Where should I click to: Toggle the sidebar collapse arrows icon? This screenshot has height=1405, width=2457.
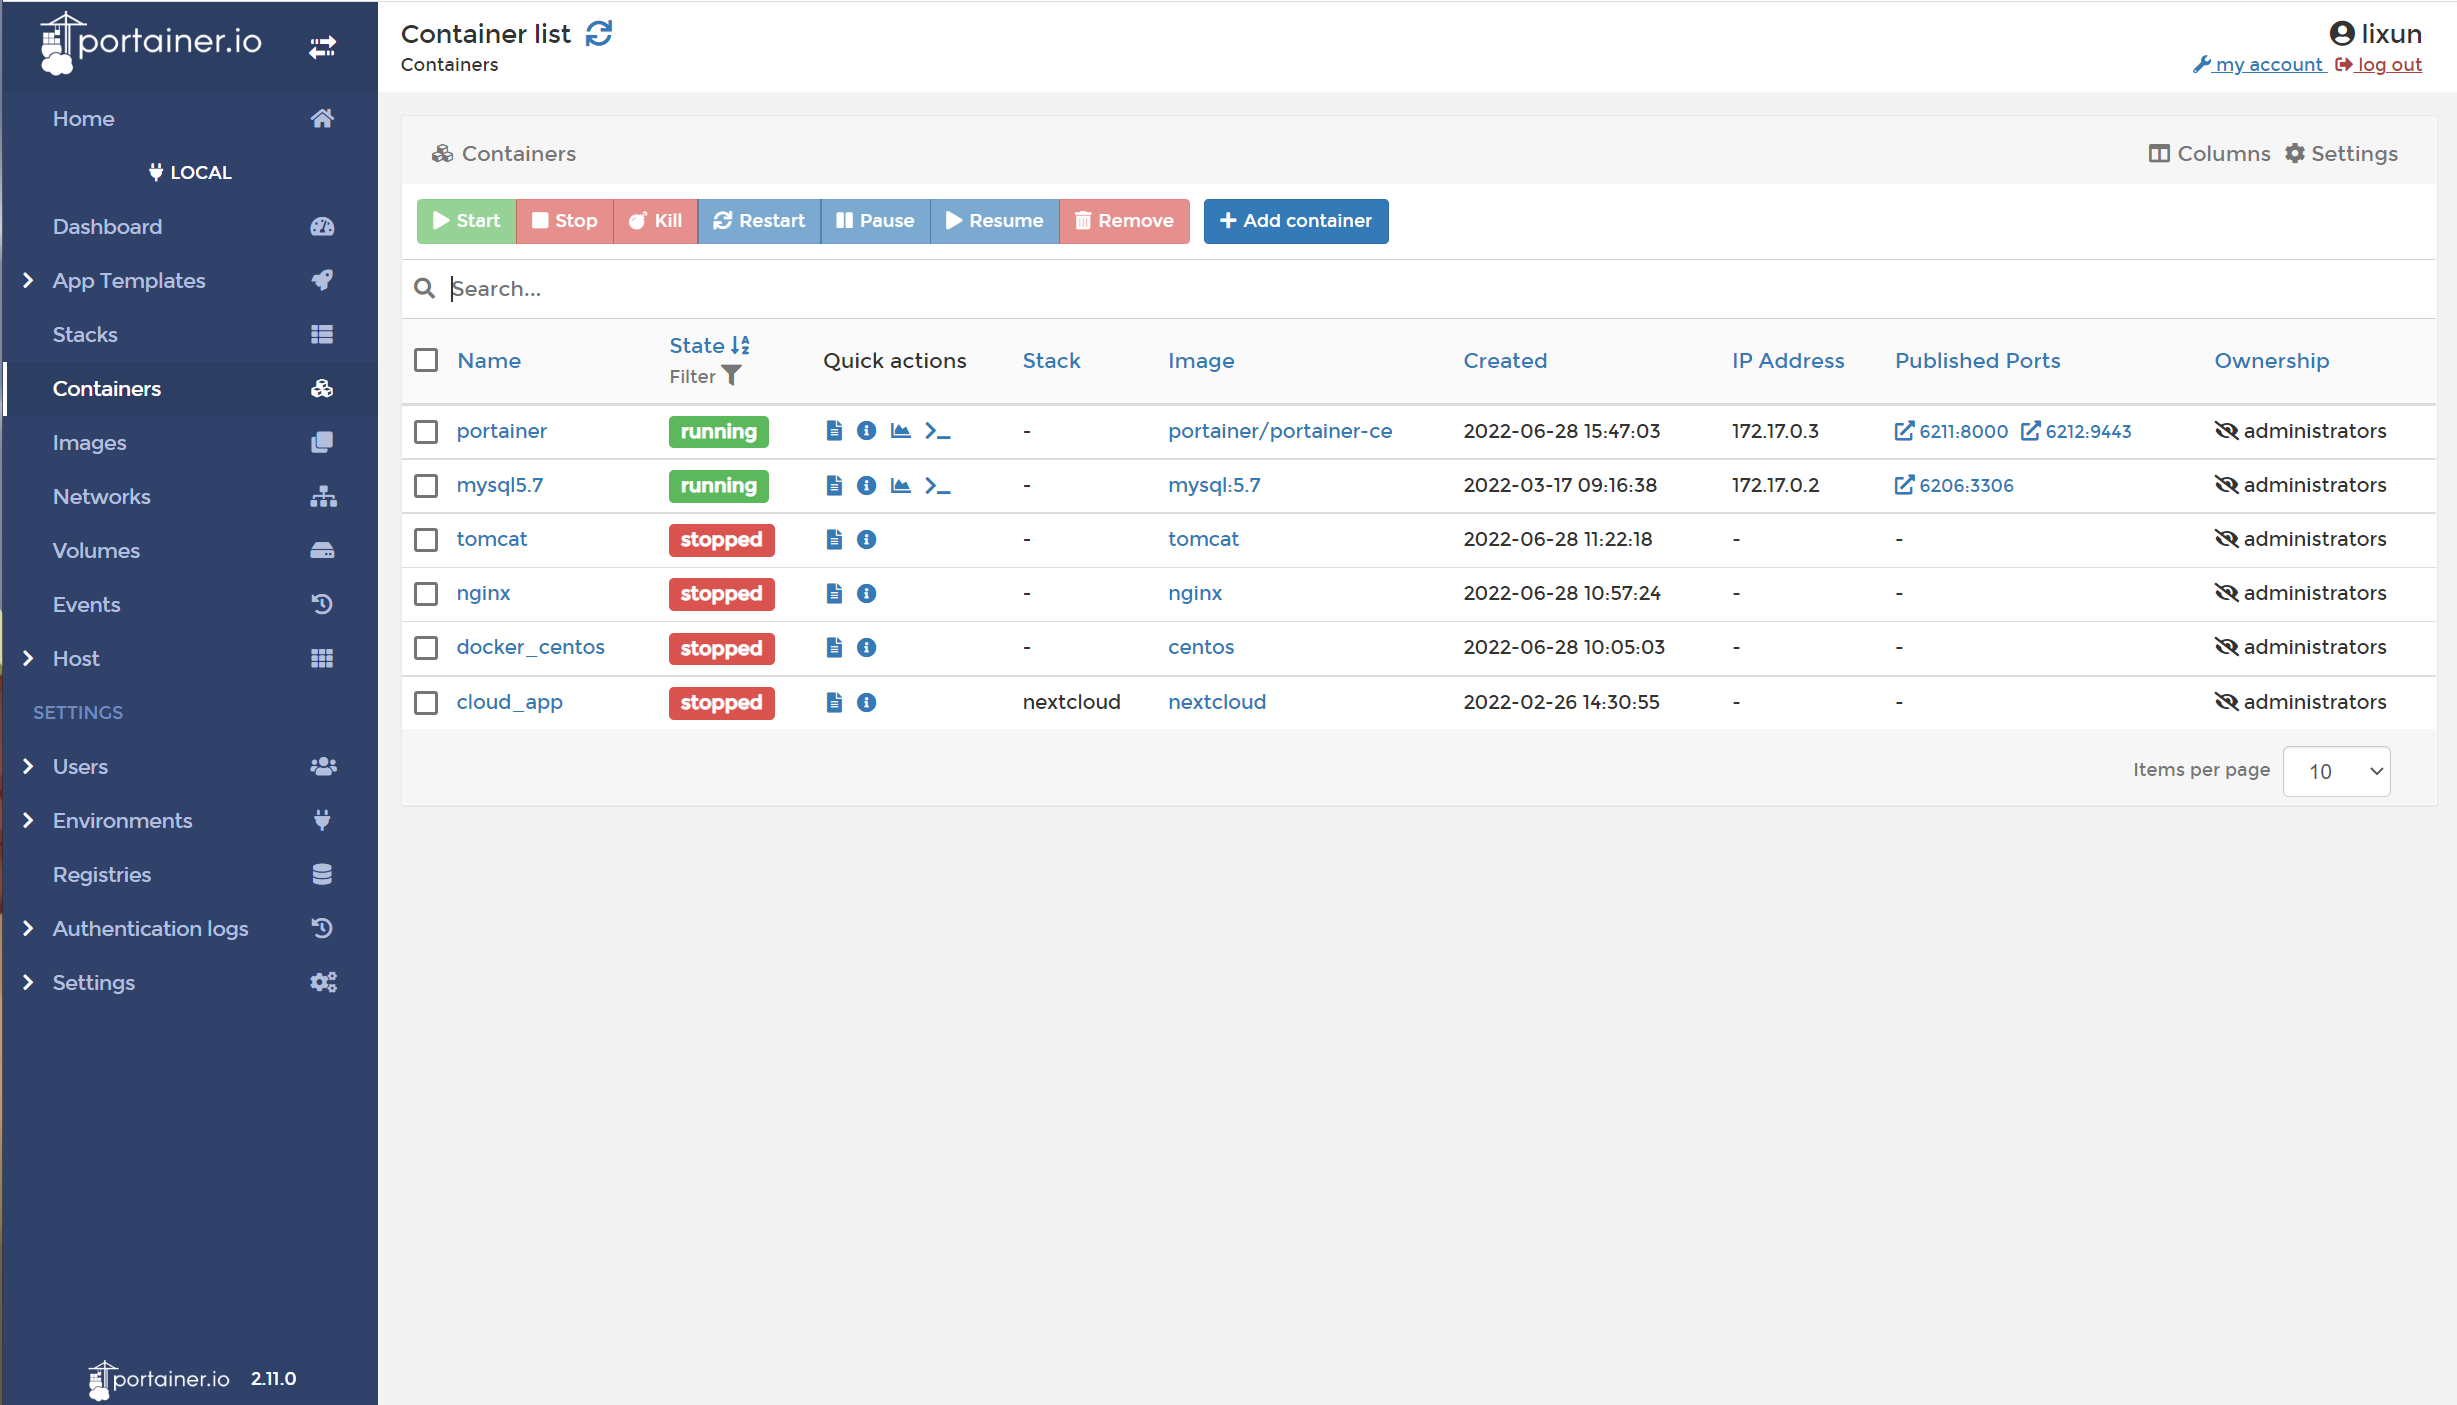point(322,47)
